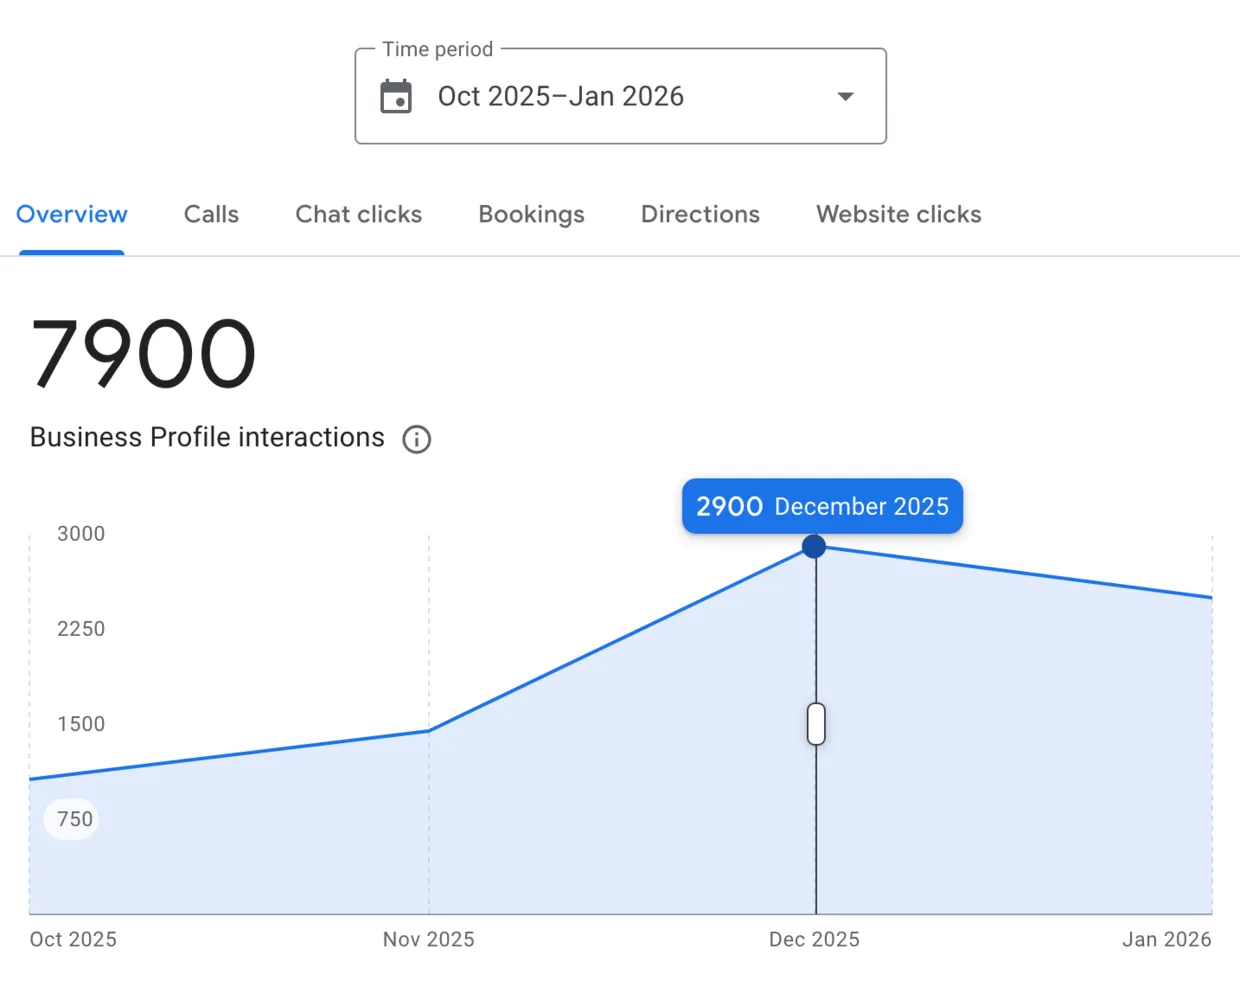Open the Time period dropdown arrow
The width and height of the screenshot is (1240, 1000).
[845, 96]
